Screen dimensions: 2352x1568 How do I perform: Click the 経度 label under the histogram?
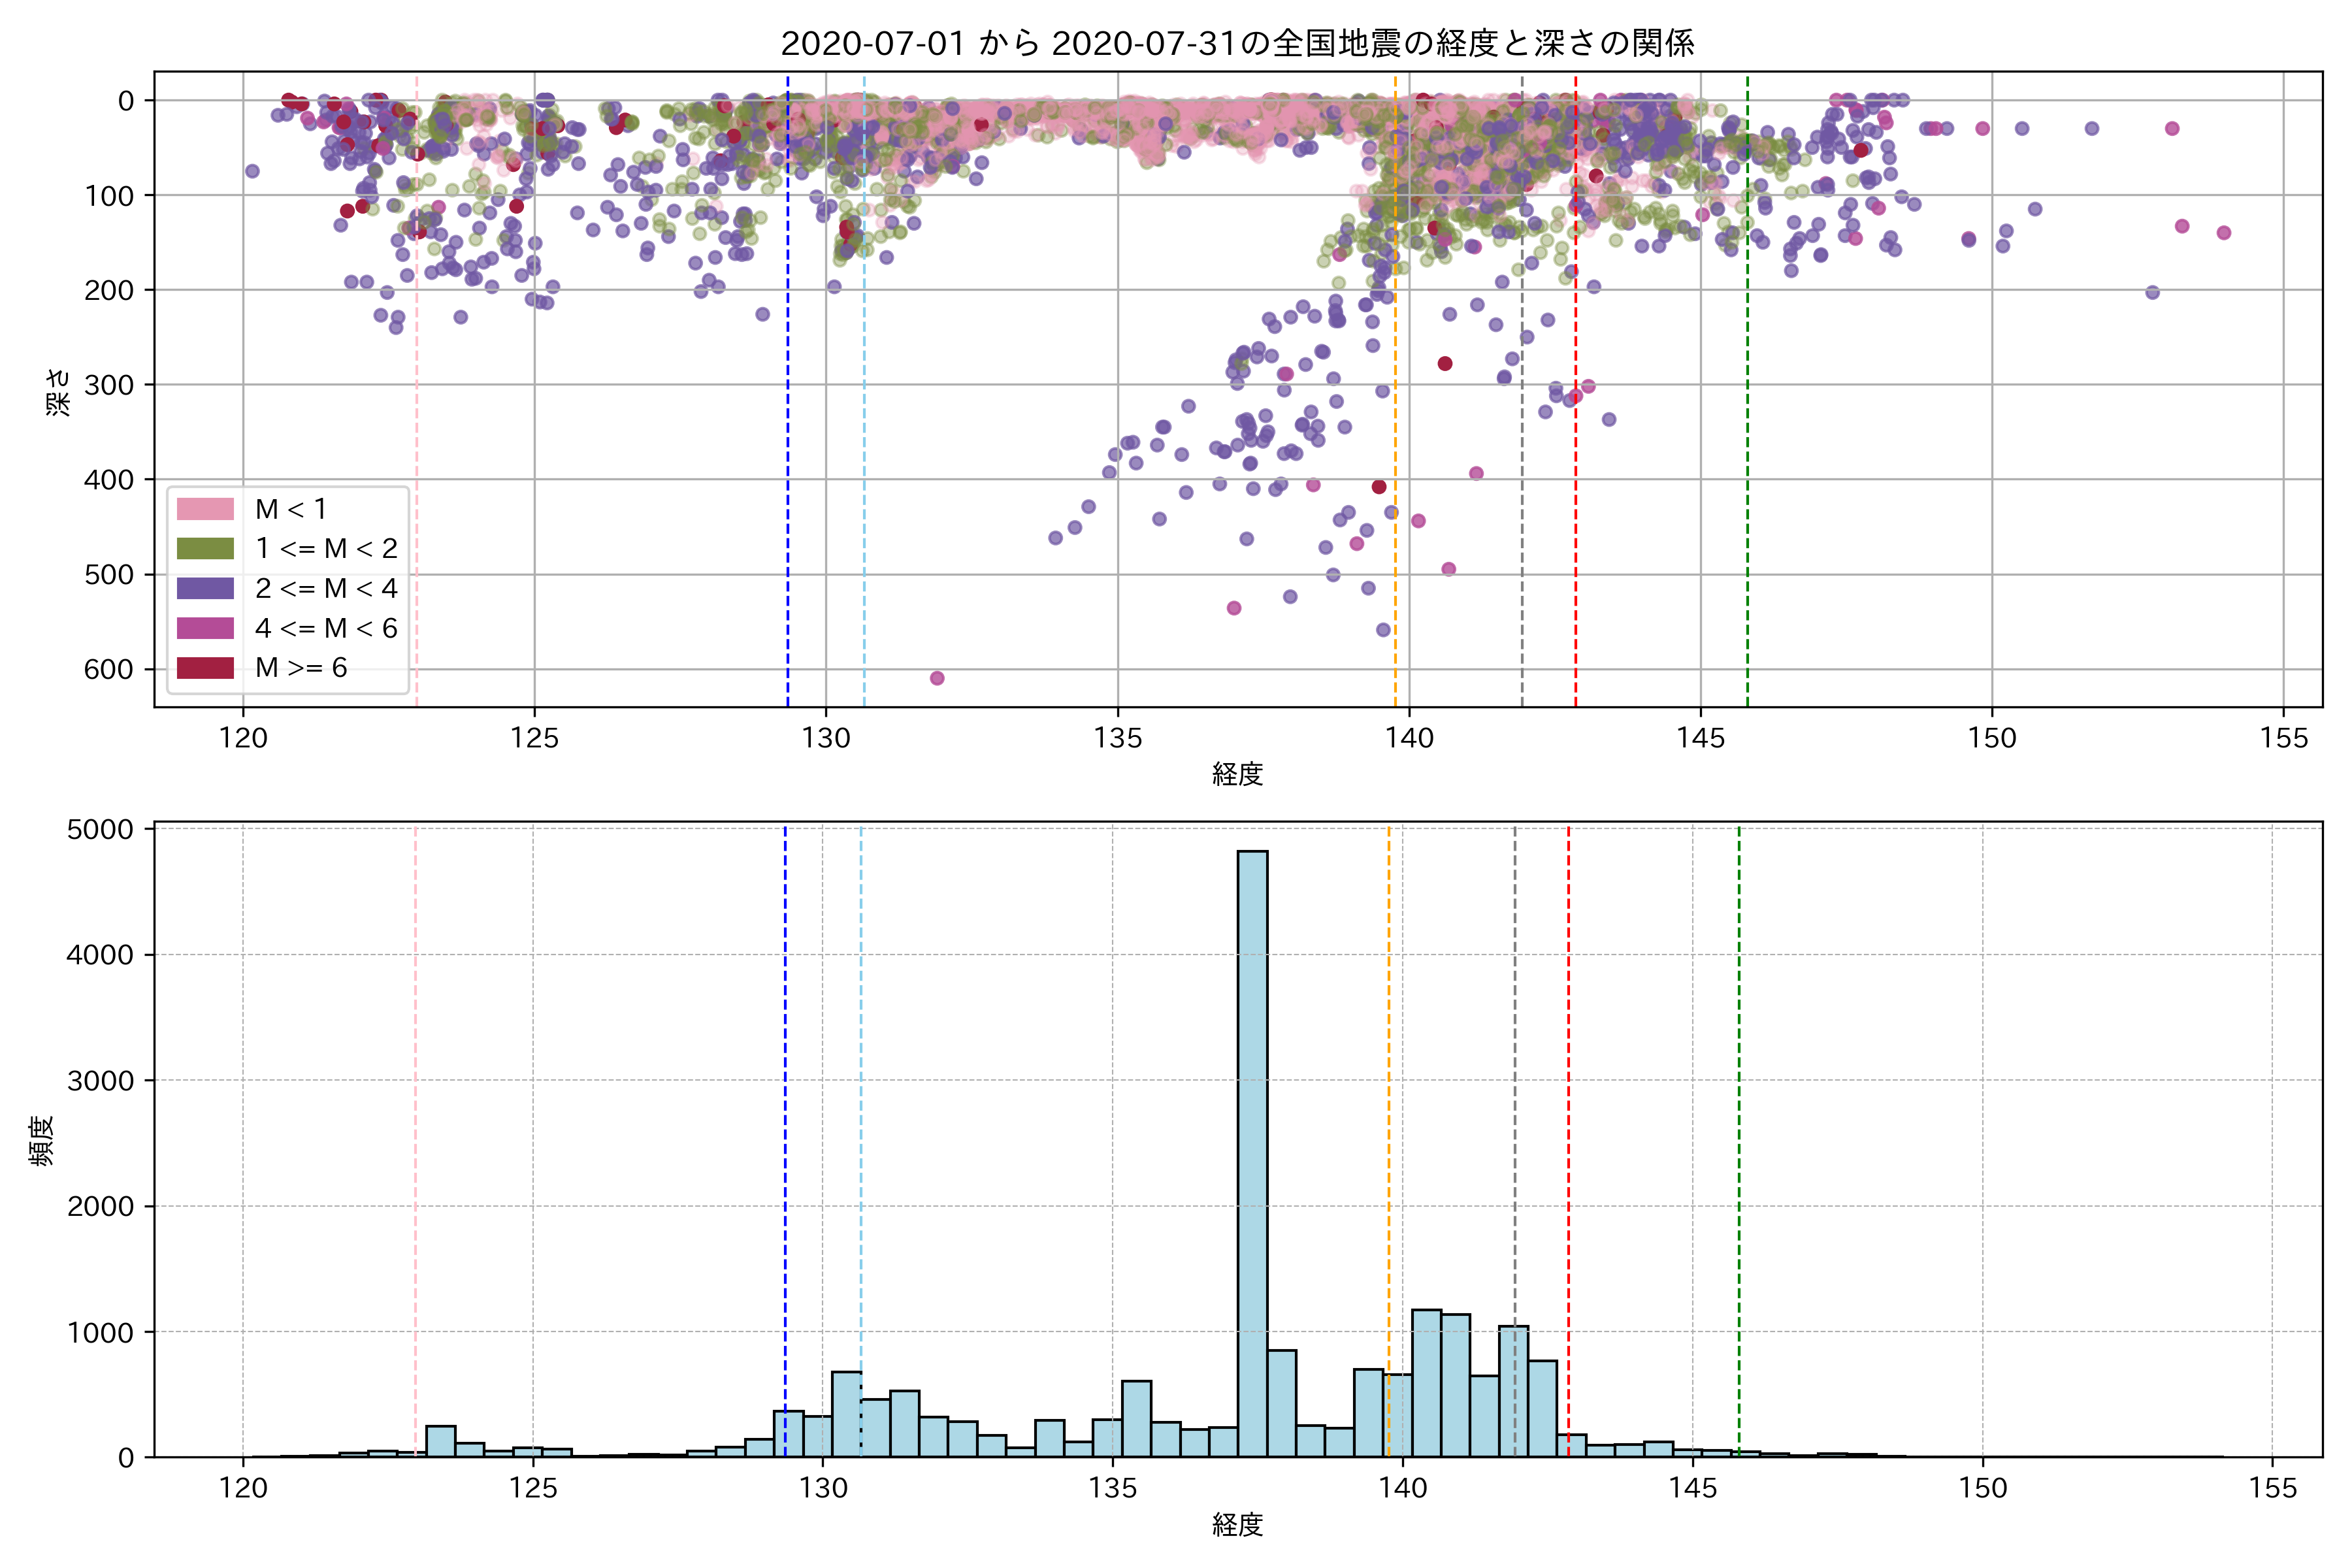coord(1237,1525)
